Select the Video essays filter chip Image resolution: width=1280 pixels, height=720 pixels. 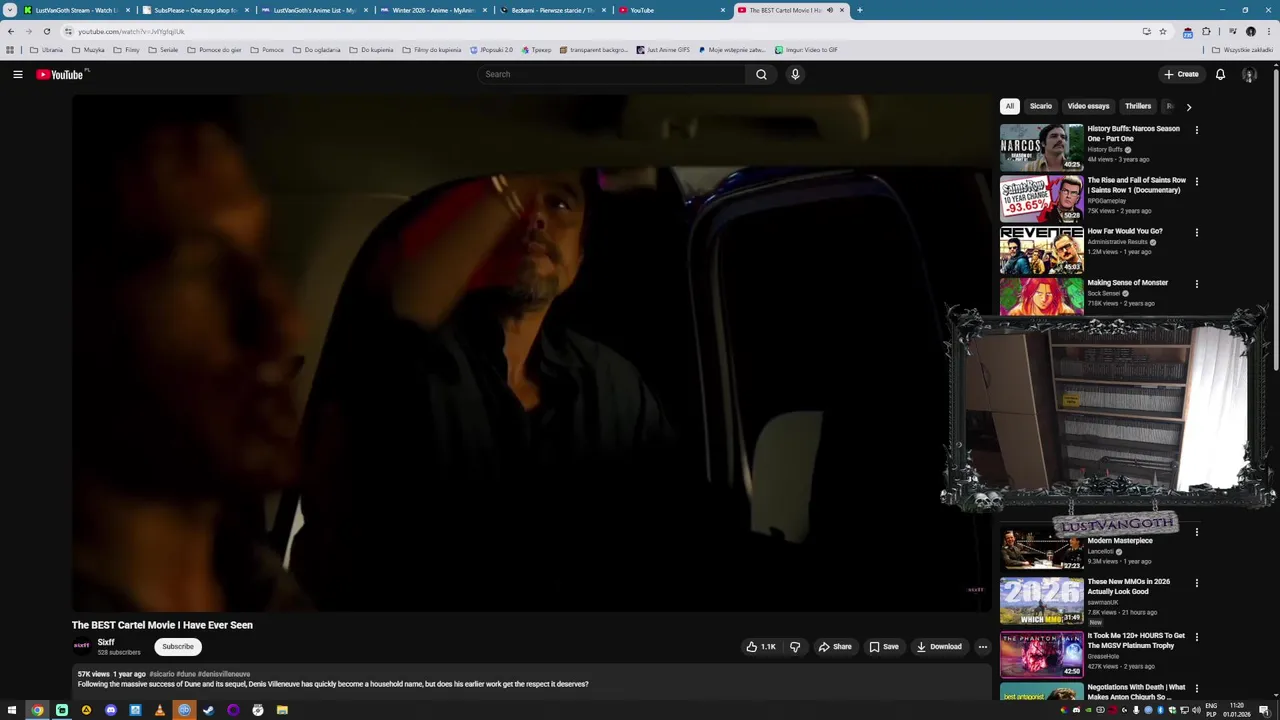pyautogui.click(x=1088, y=106)
